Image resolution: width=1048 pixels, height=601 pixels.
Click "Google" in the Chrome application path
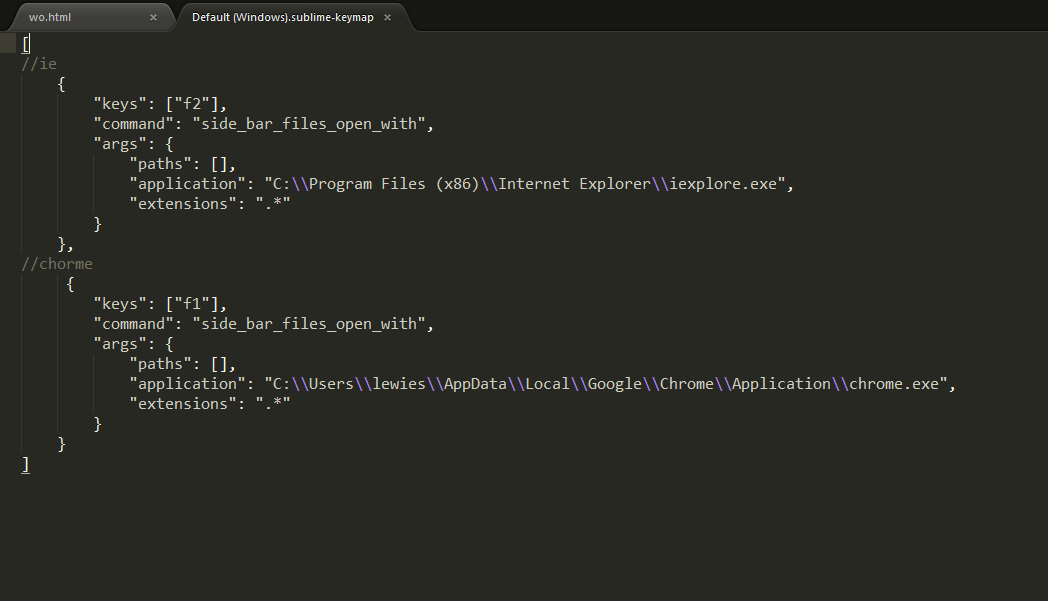tap(615, 384)
